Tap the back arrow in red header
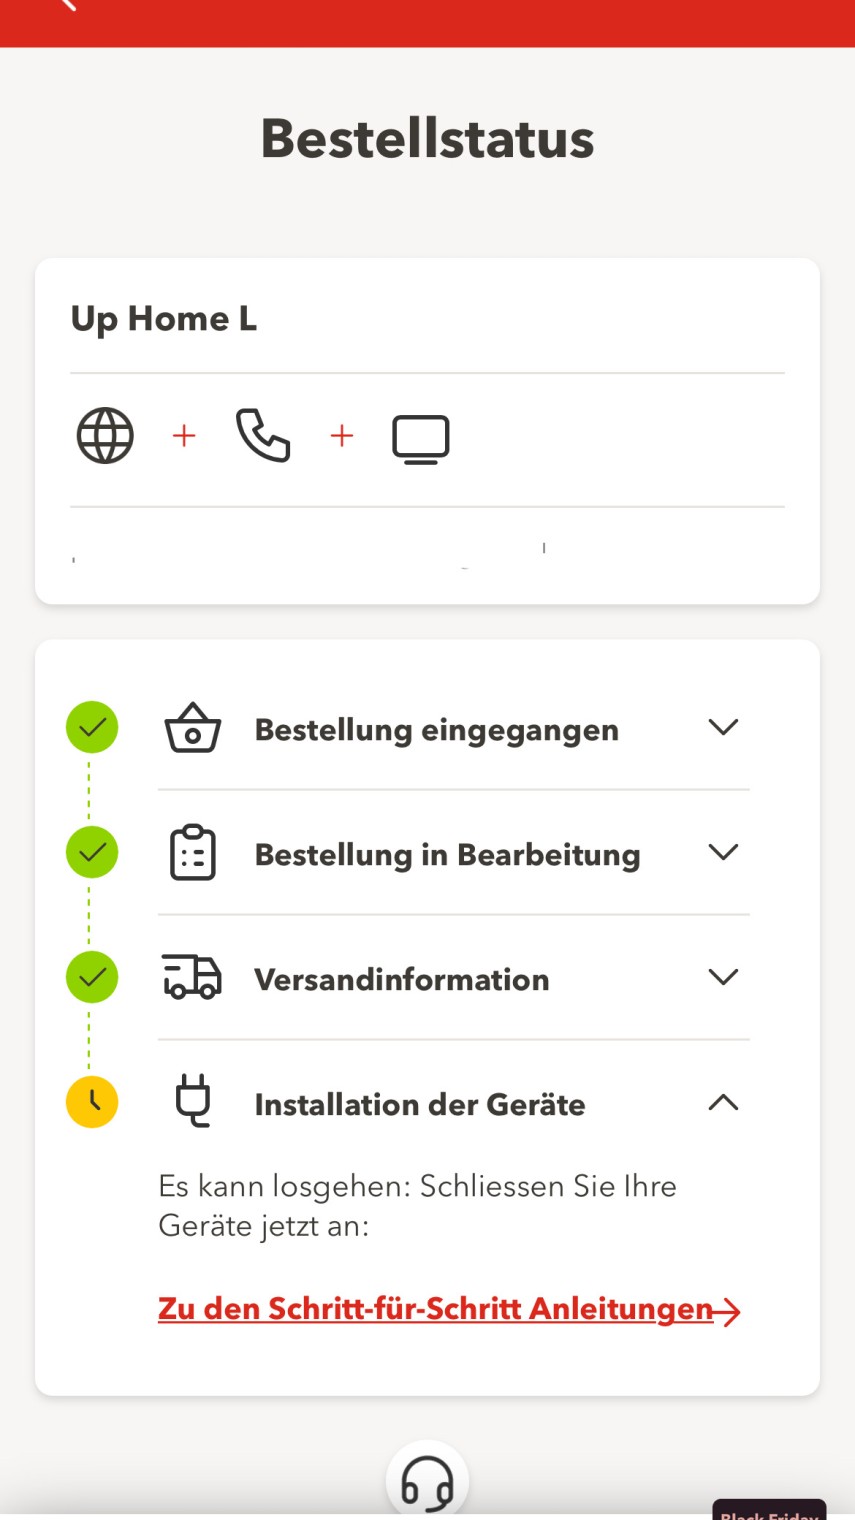855x1520 pixels. click(68, 5)
